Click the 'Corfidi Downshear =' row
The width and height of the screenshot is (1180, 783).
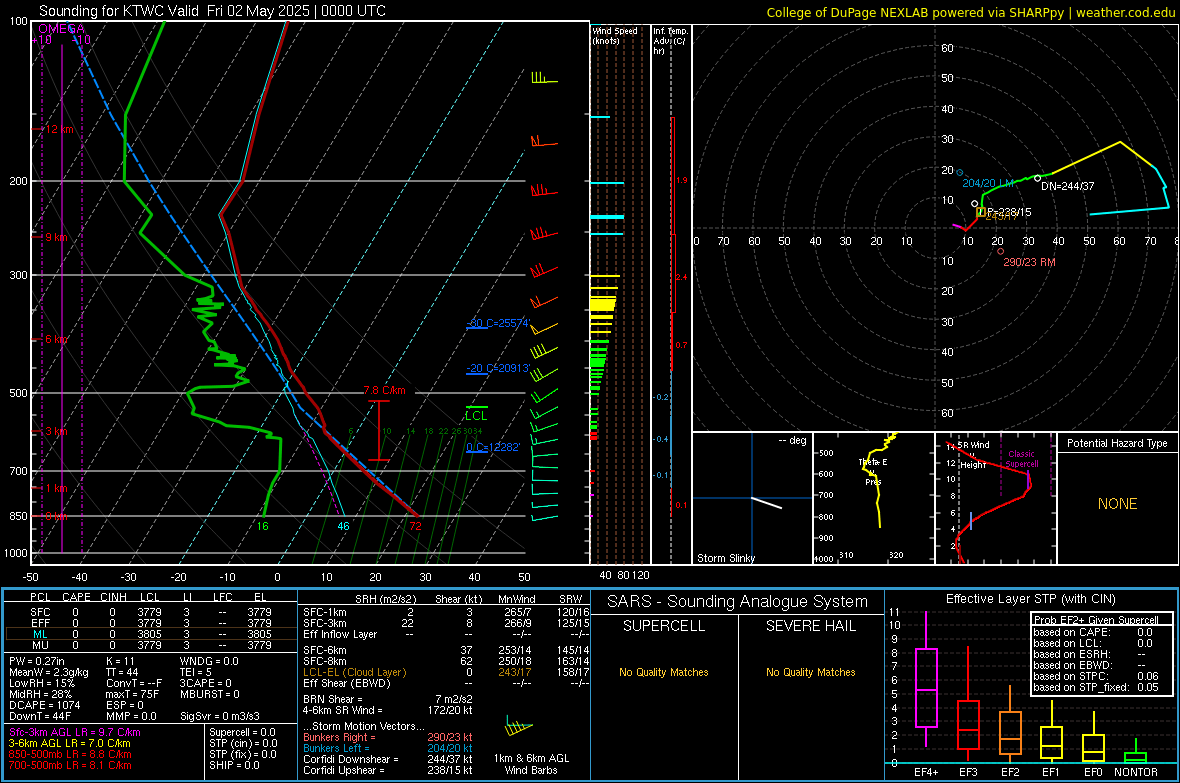pos(388,760)
